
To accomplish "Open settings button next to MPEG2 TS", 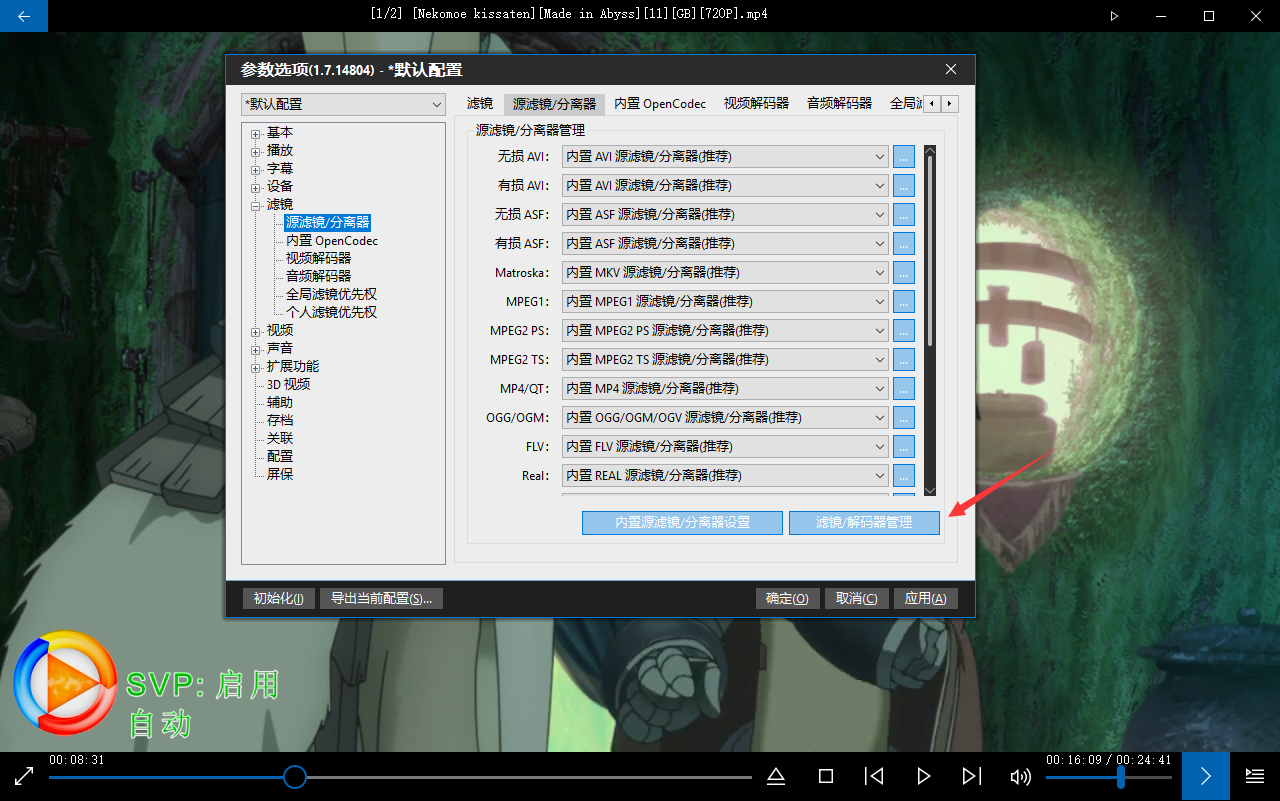I will [x=904, y=360].
